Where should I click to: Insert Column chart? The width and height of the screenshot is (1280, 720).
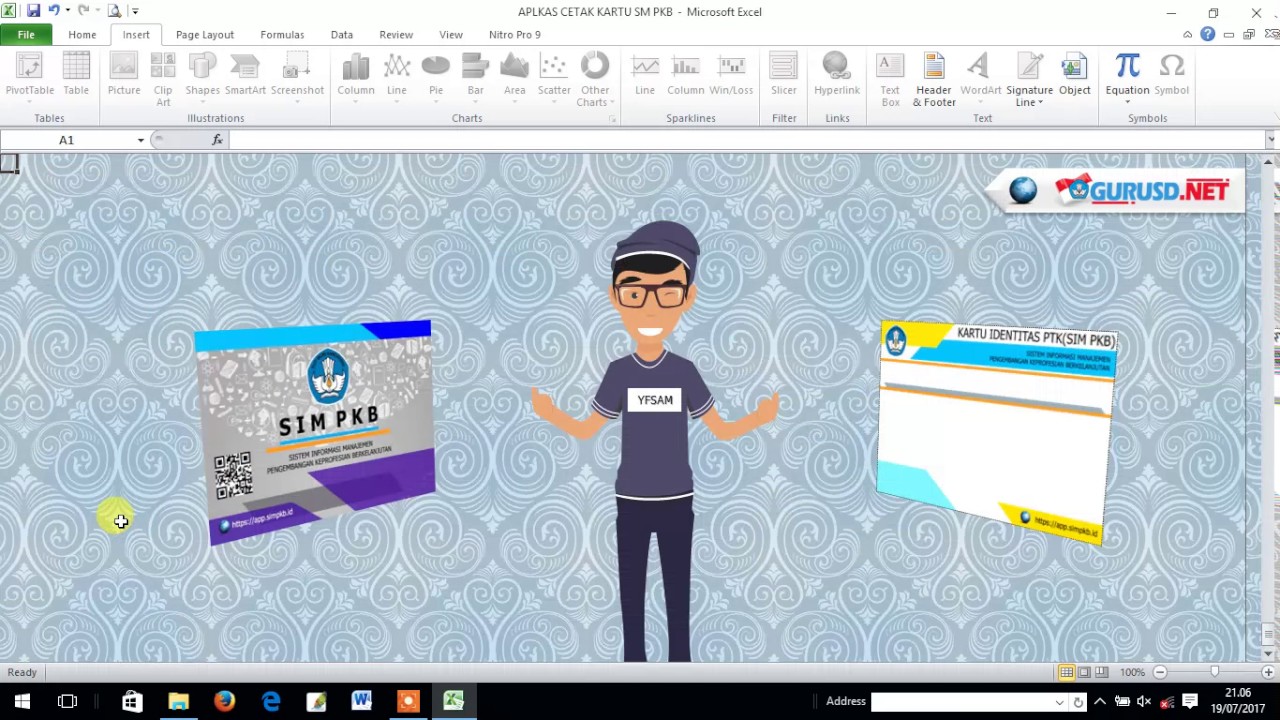[355, 77]
